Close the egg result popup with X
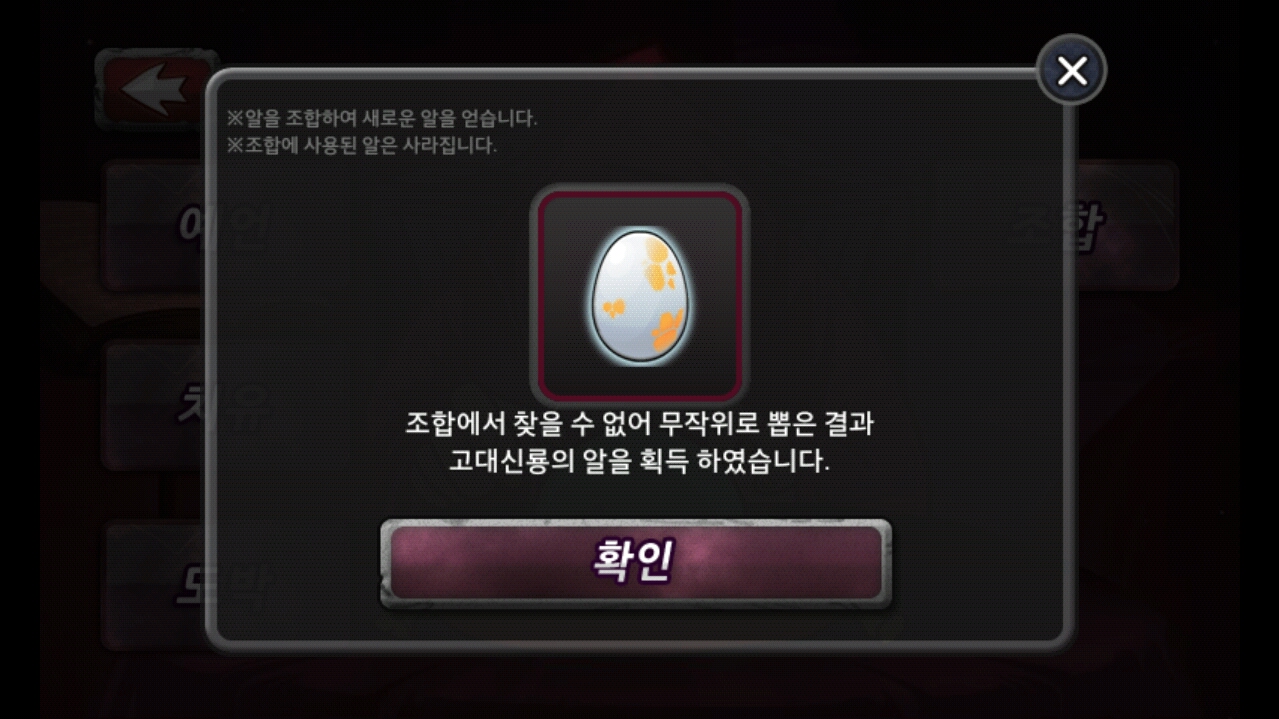Image resolution: width=1279 pixels, height=719 pixels. coord(1071,70)
